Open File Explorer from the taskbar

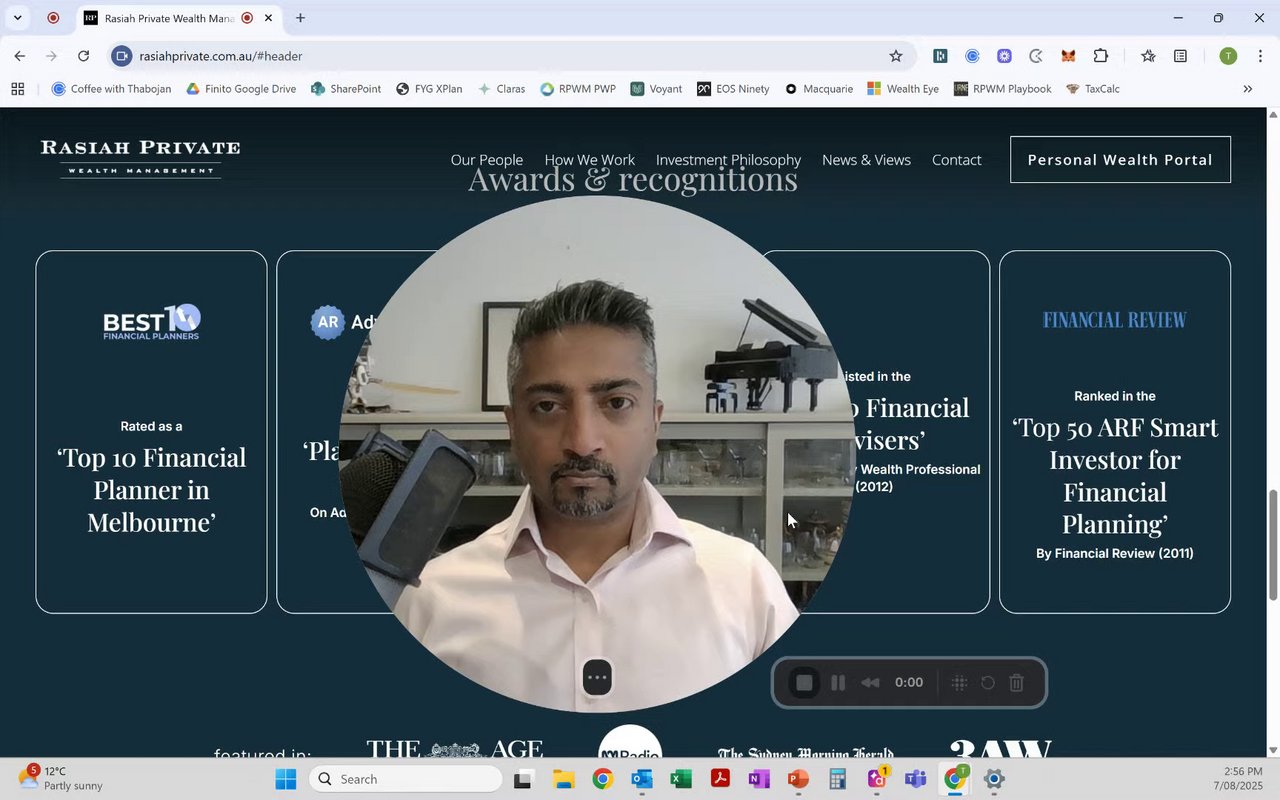tap(564, 779)
